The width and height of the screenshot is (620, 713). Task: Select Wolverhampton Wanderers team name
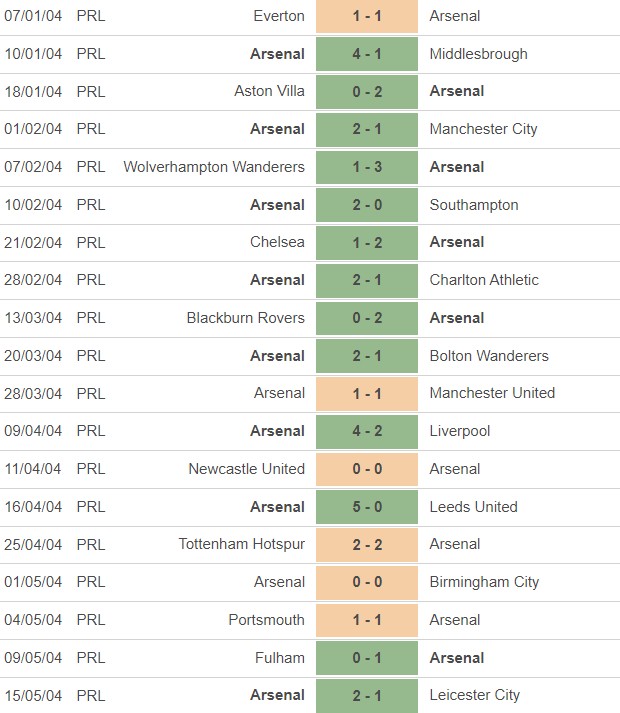tap(214, 167)
